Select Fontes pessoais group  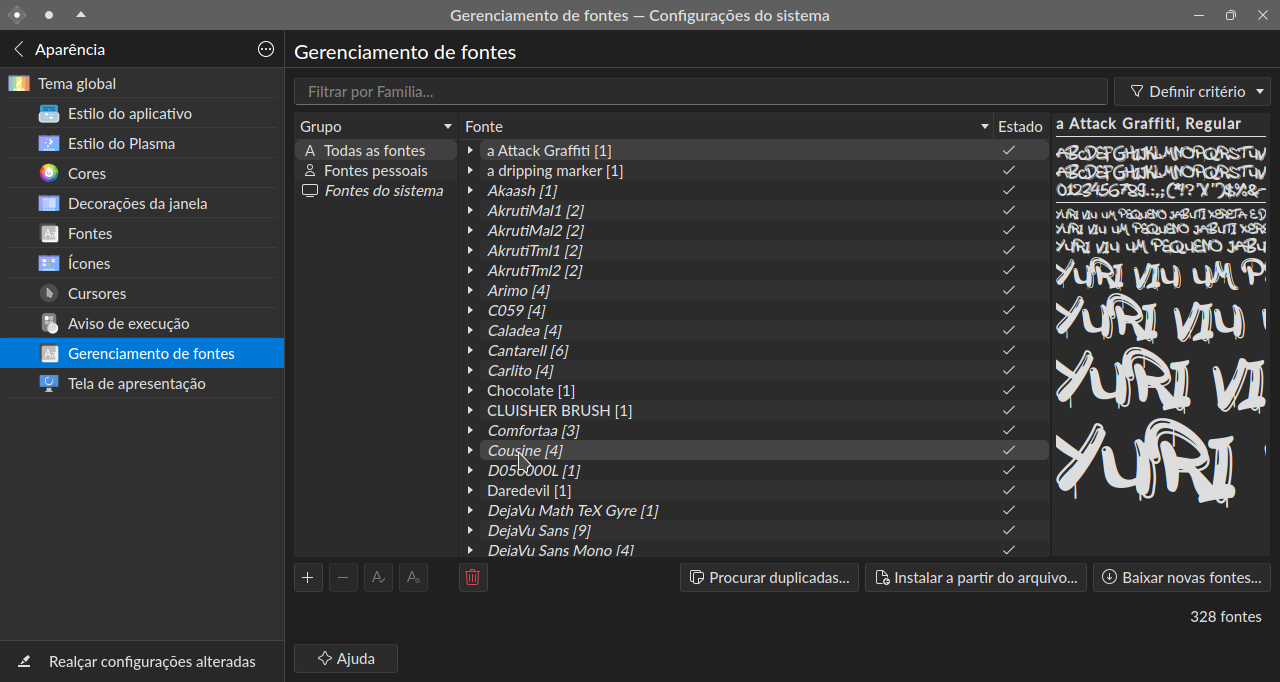(x=376, y=171)
